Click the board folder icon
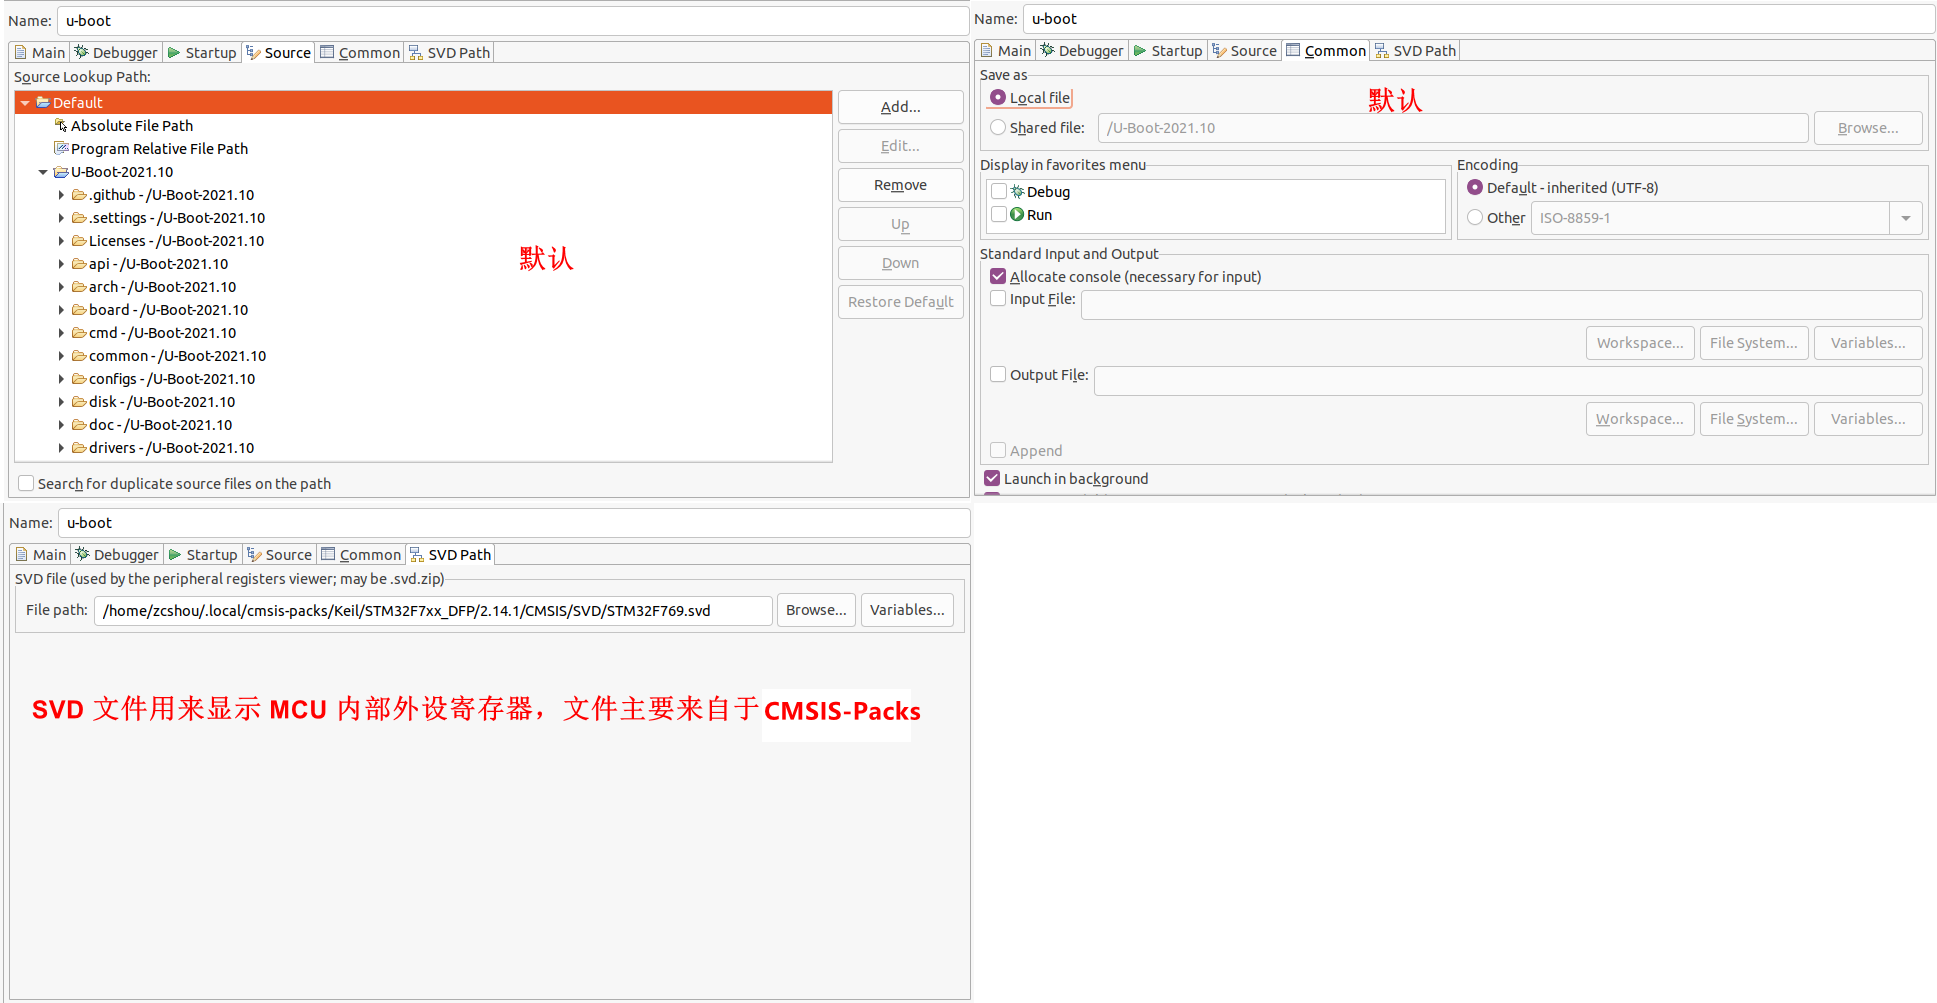The height and width of the screenshot is (1003, 1937). (79, 310)
